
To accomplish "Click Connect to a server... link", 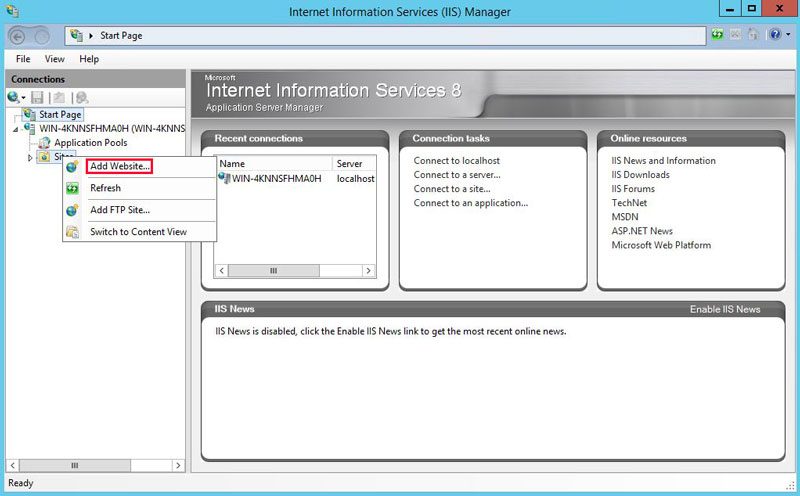I will point(457,175).
